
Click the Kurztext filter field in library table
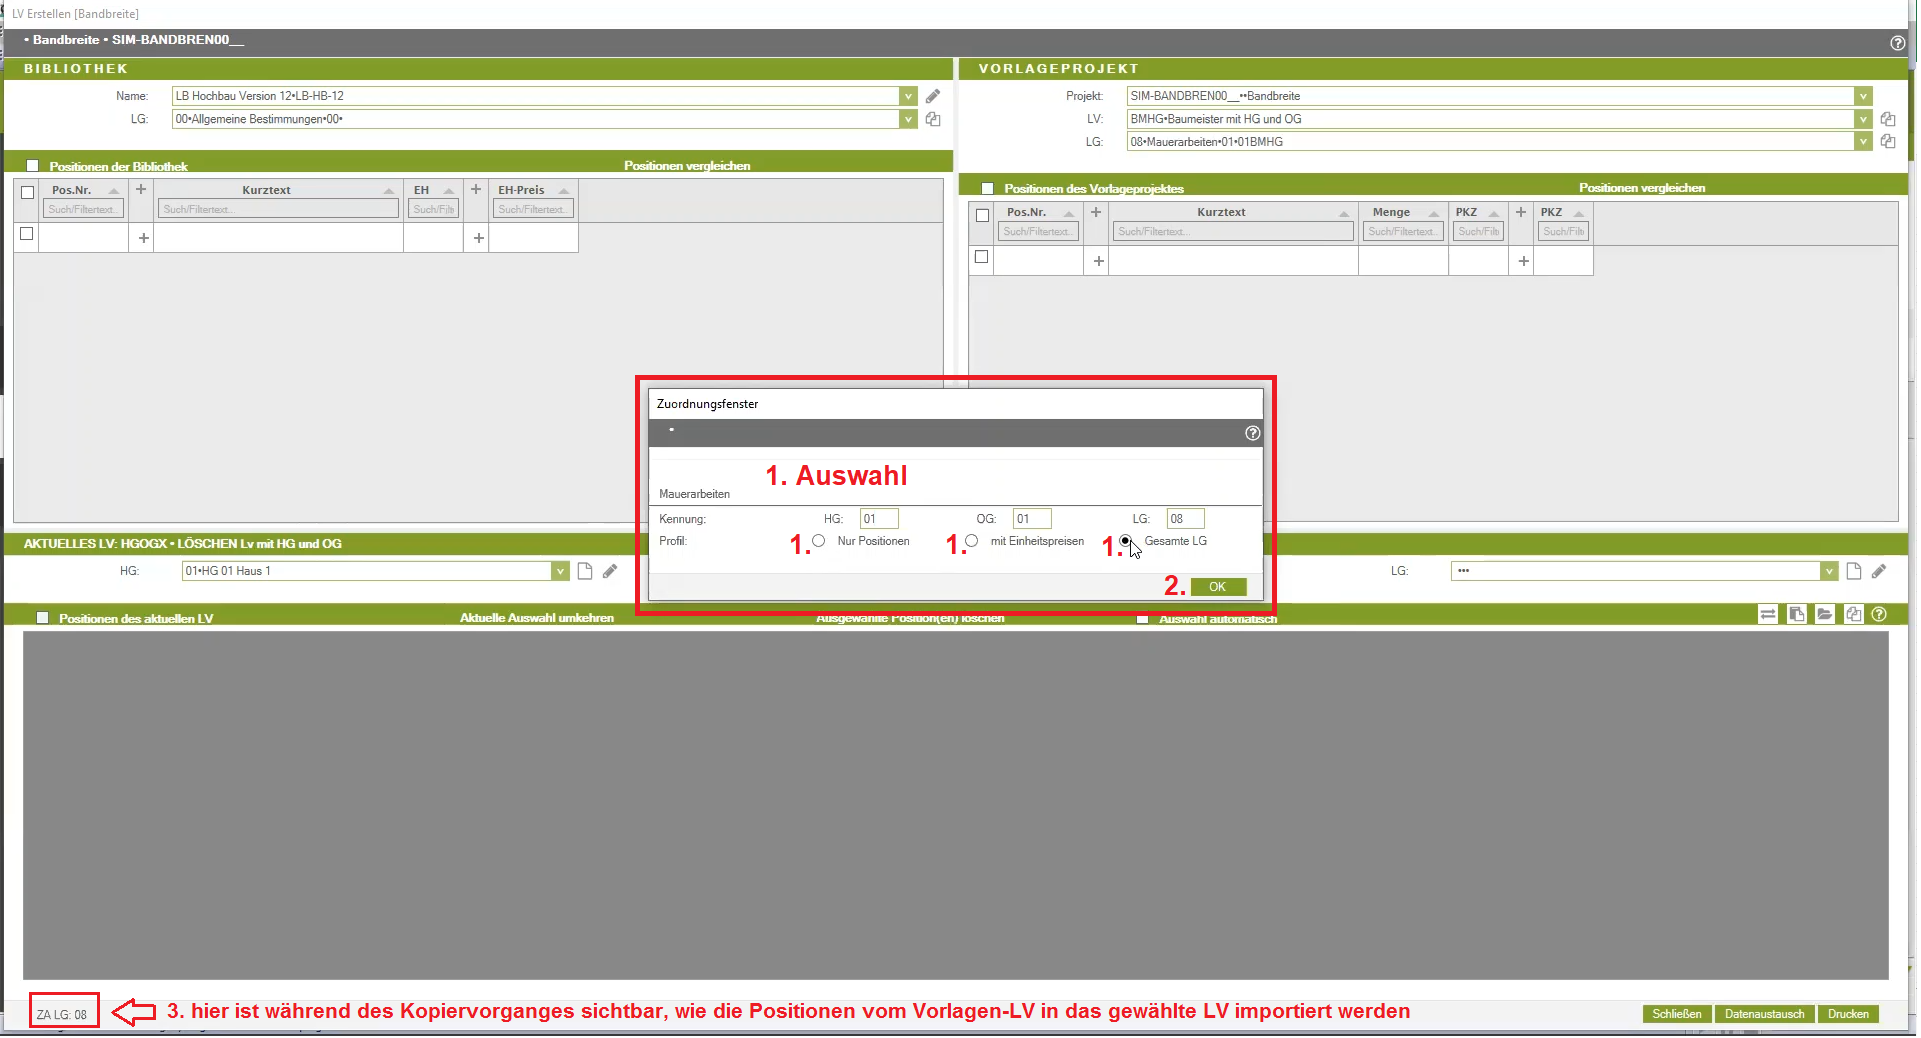[x=278, y=209]
